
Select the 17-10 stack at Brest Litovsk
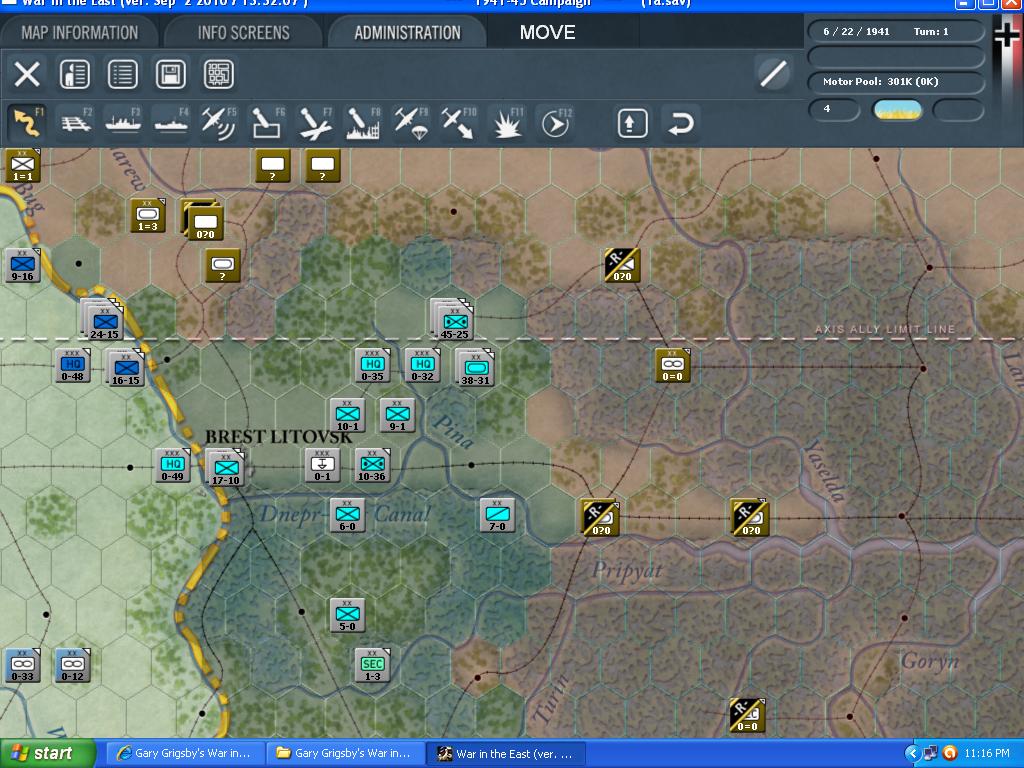click(x=225, y=468)
